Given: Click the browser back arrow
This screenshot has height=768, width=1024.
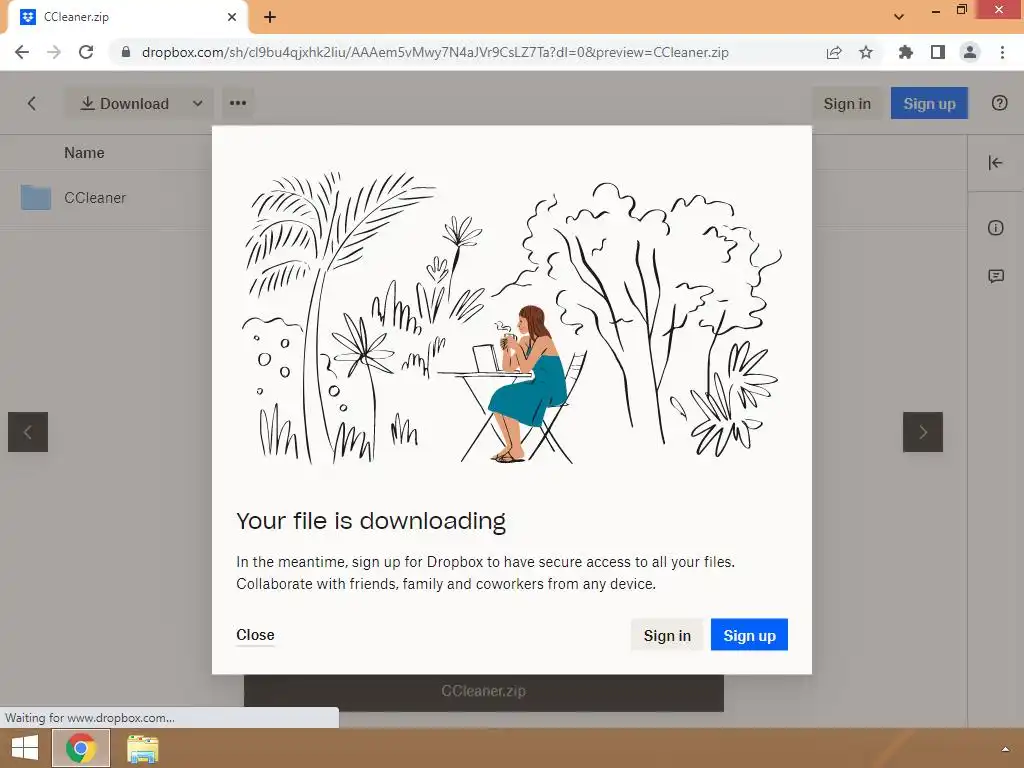Looking at the screenshot, I should tap(22, 52).
